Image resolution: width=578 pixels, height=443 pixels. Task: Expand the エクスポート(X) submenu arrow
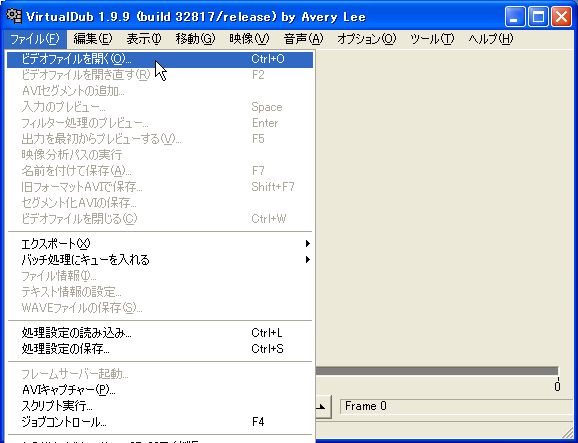(307, 244)
